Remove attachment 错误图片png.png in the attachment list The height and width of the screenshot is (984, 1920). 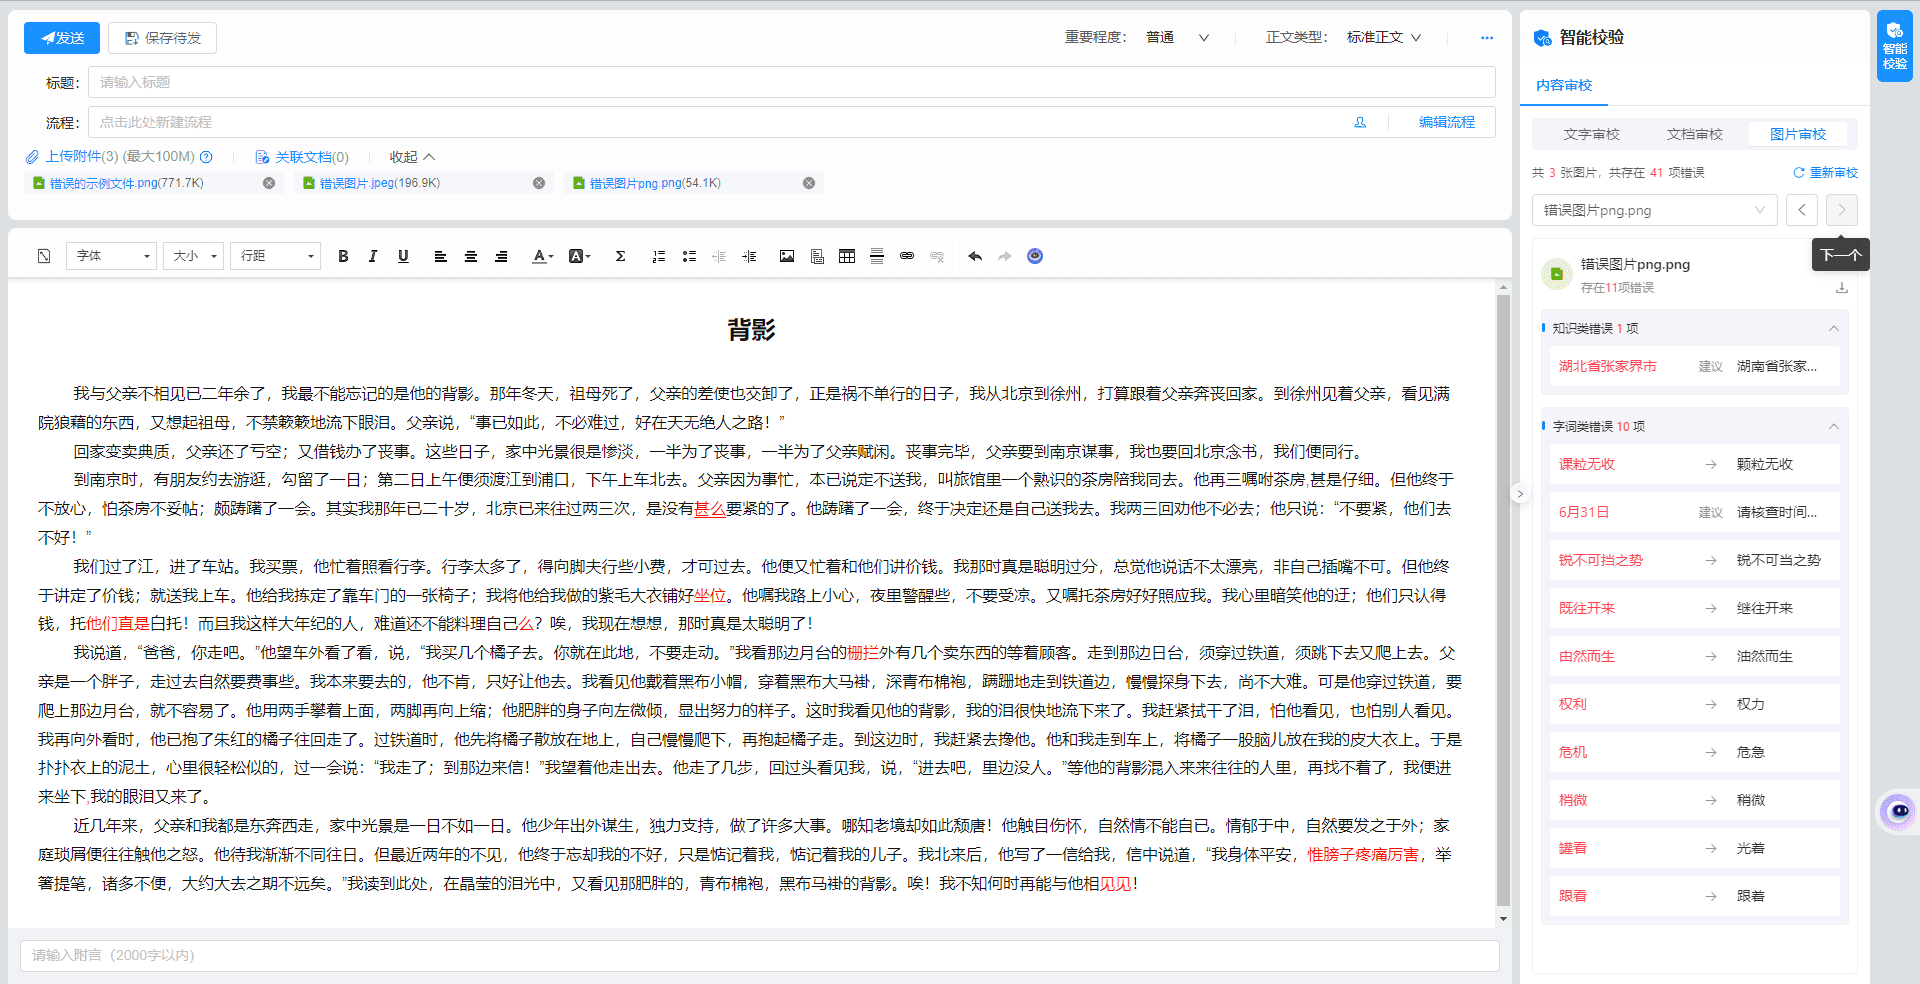pos(809,183)
